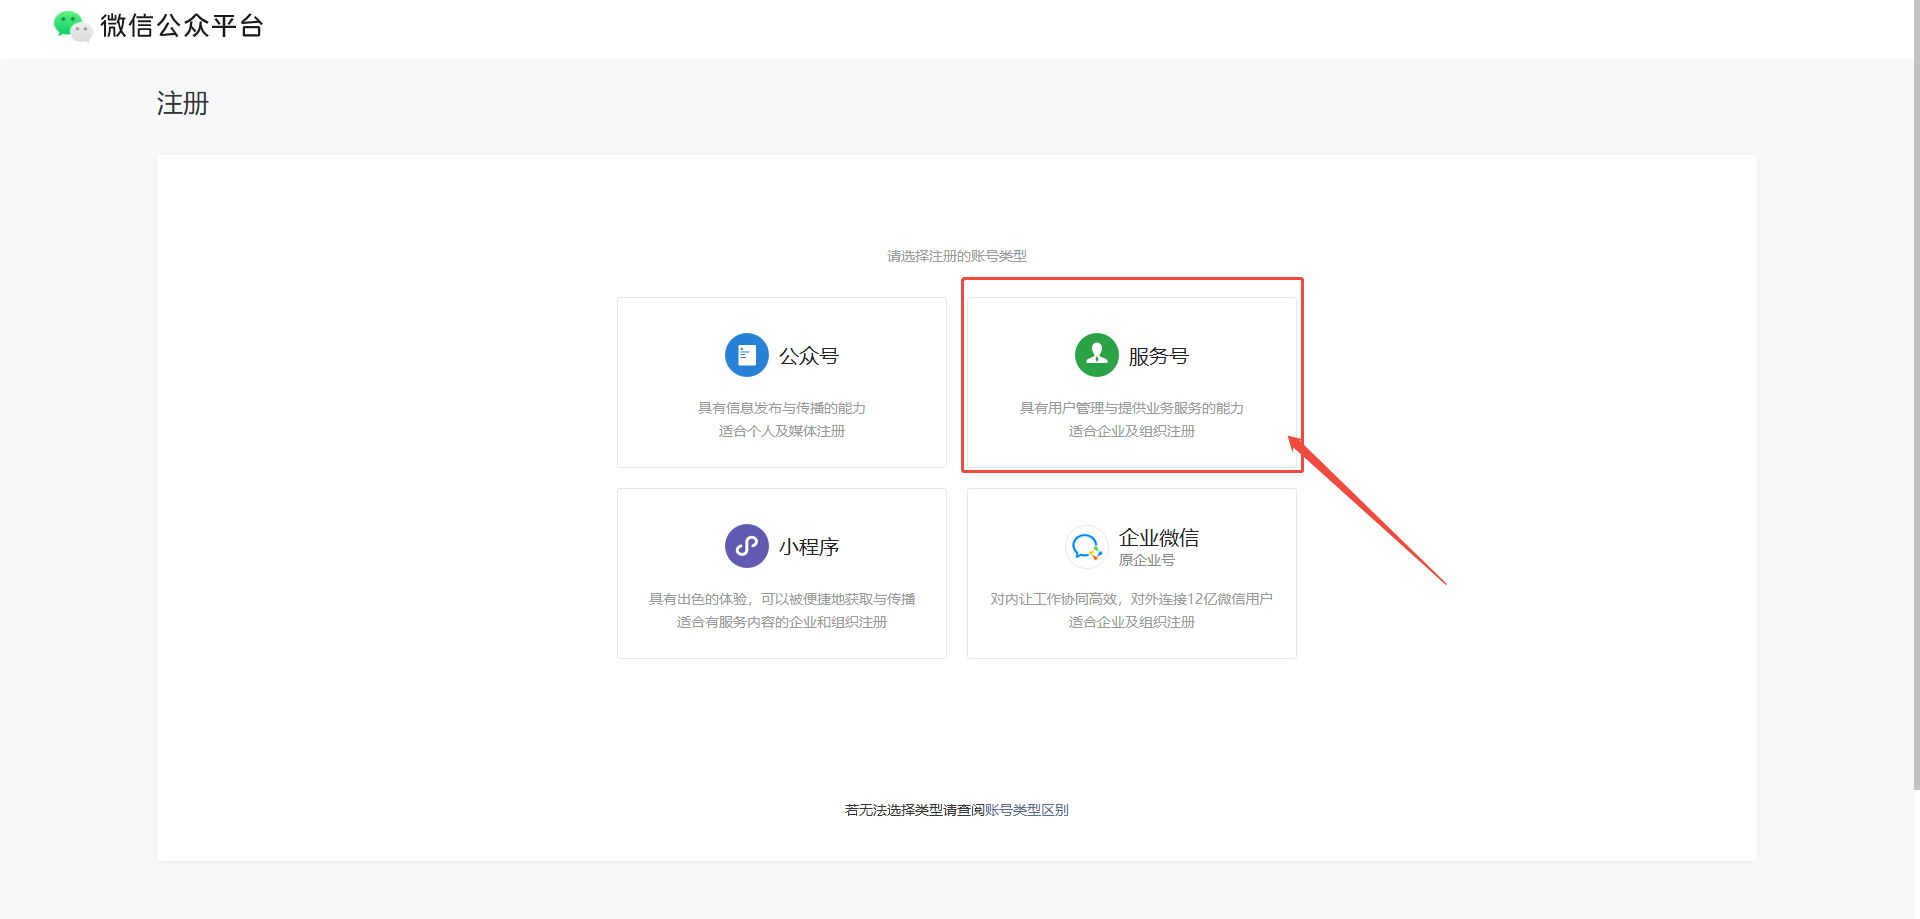The height and width of the screenshot is (919, 1920).
Task: Click the purple 小程序 icon
Action: click(x=746, y=546)
